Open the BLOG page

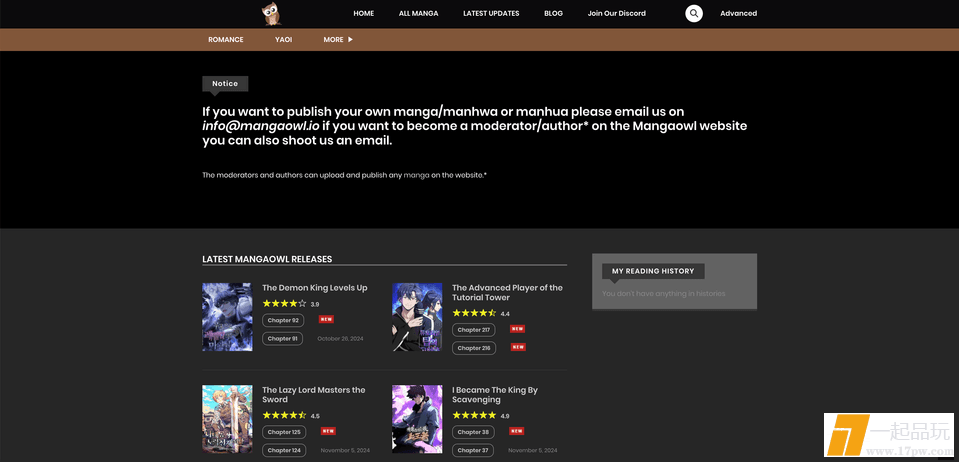click(553, 14)
